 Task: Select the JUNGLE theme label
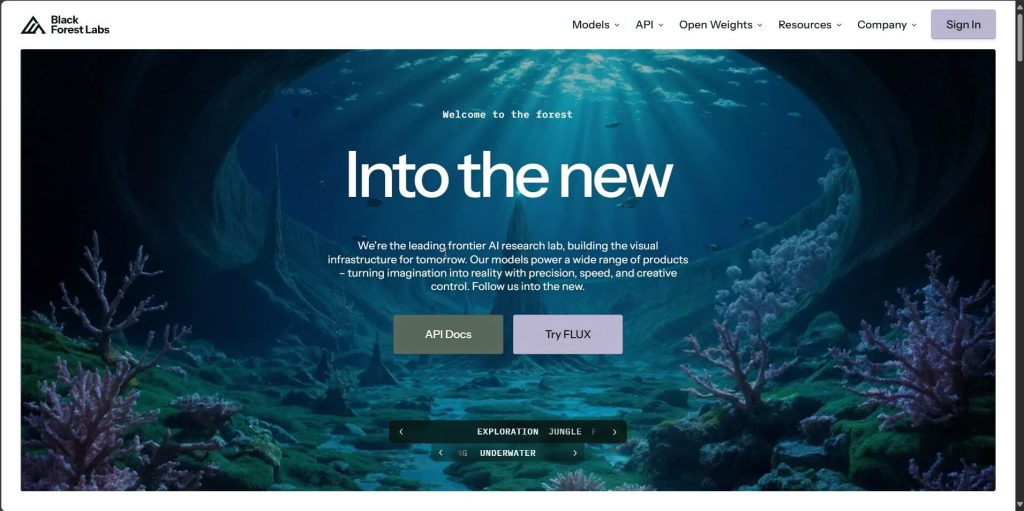[565, 432]
